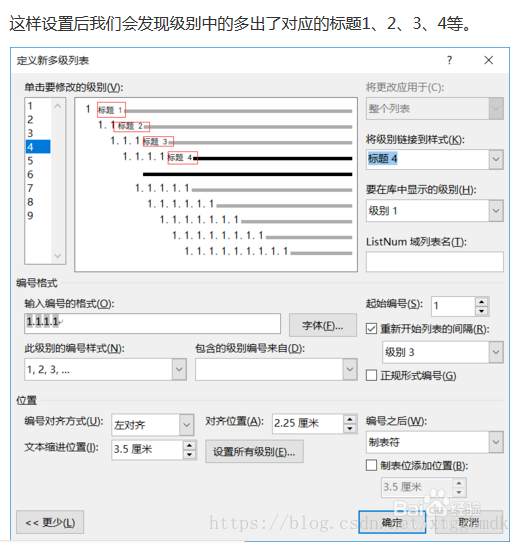
Task: Click the 设置所有级别 button
Action: [x=254, y=452]
